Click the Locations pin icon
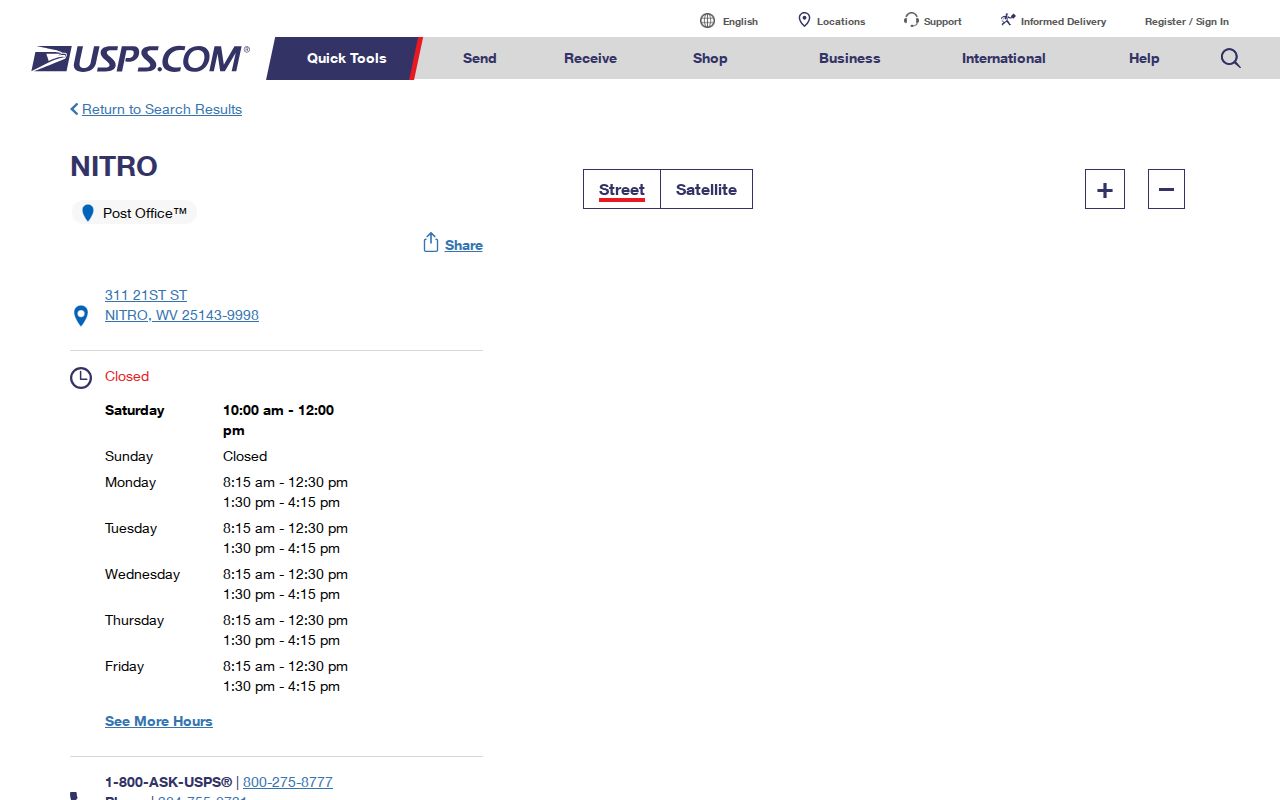 tap(804, 20)
